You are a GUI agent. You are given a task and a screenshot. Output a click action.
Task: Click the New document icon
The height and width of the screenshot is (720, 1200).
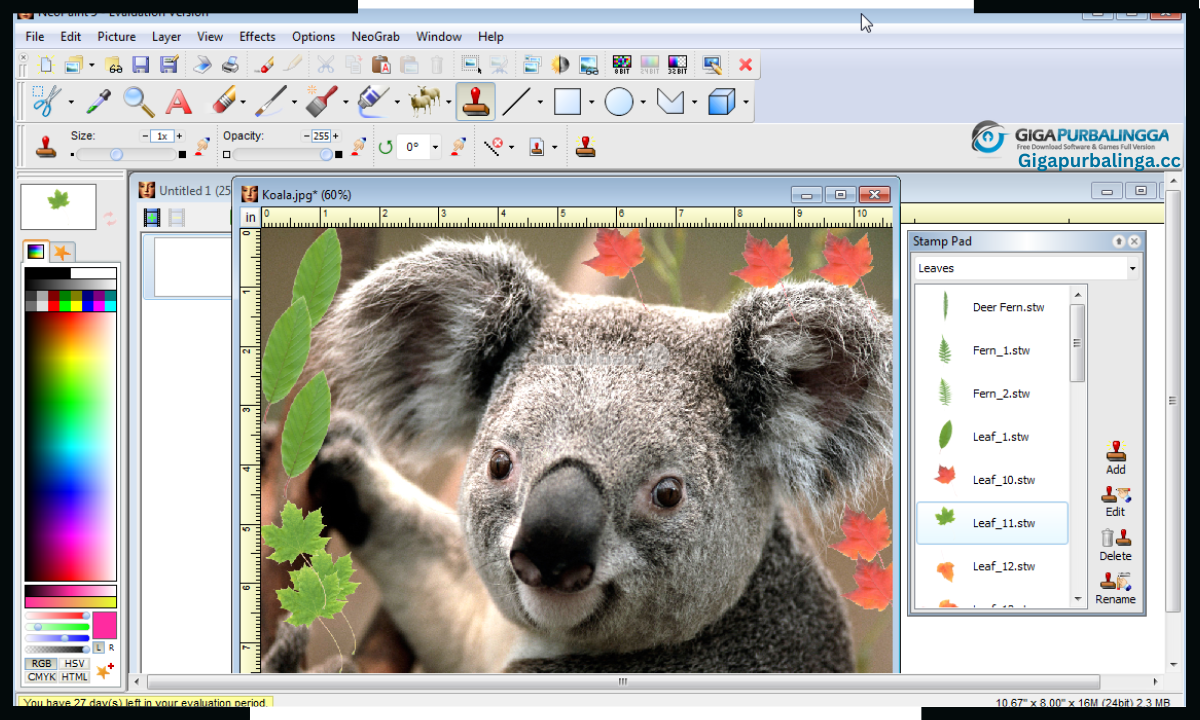pyautogui.click(x=46, y=65)
